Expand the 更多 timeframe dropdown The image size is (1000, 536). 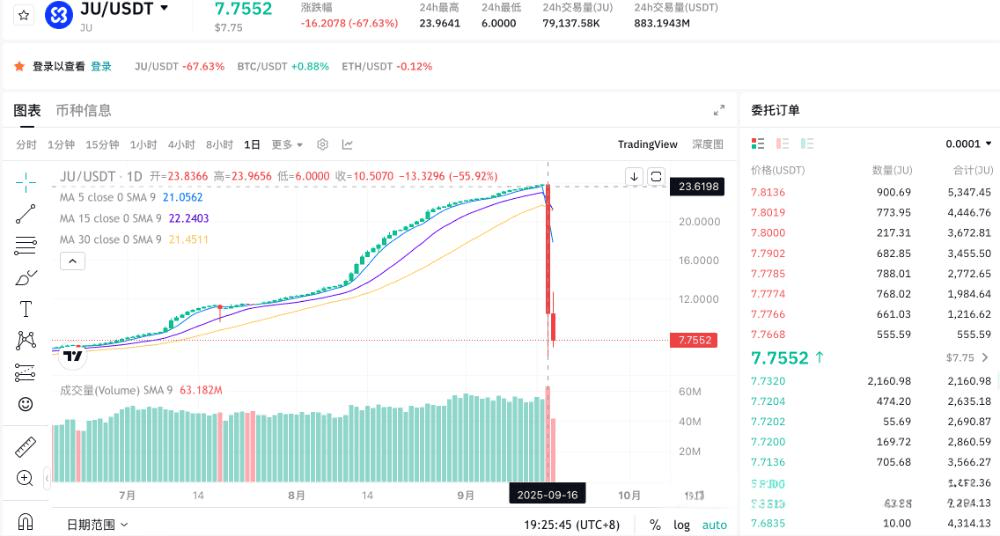tap(287, 144)
